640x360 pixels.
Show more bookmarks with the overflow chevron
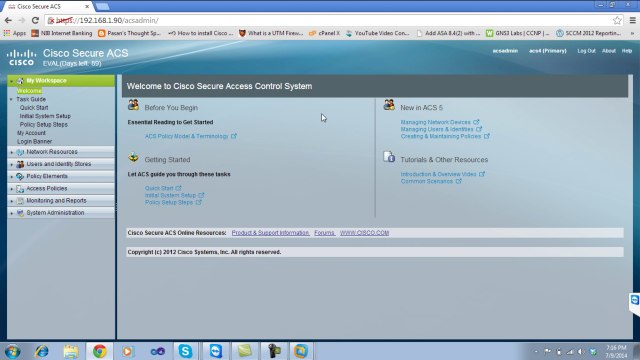click(633, 33)
